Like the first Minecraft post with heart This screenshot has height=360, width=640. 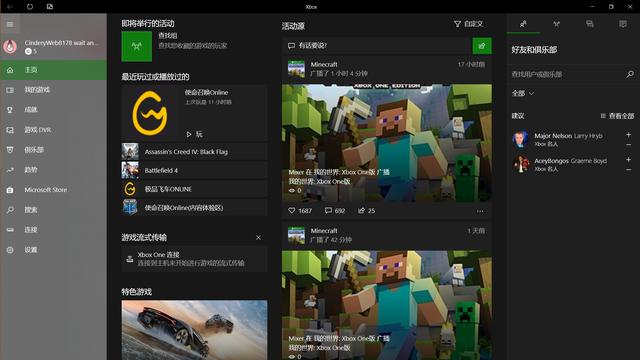[300, 211]
